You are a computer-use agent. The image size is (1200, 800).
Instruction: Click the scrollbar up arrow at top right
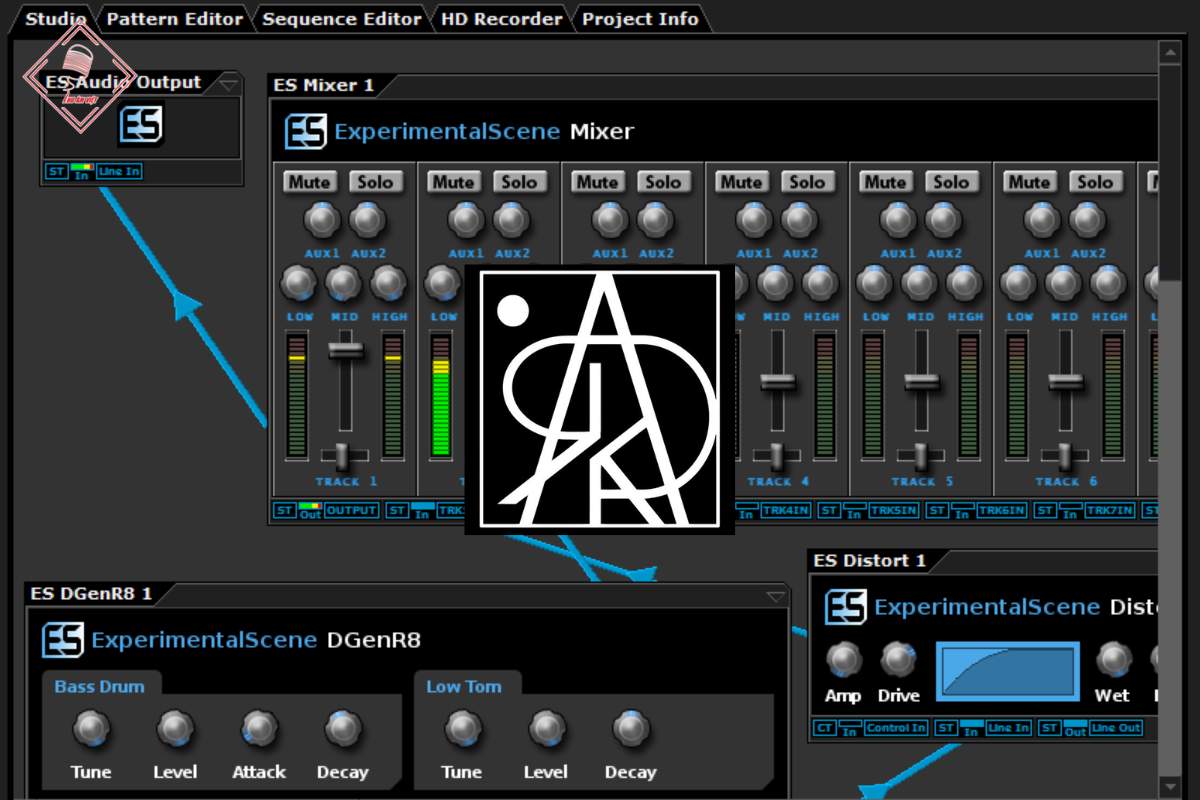[1170, 53]
